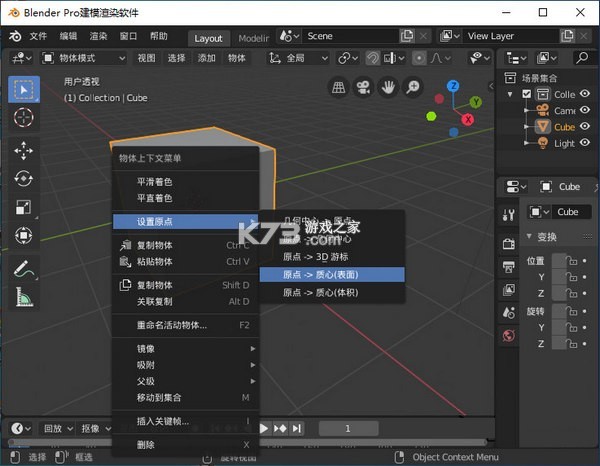The width and height of the screenshot is (600, 466).
Task: Toggle perspective/orthographic grid view button
Action: pyautogui.click(x=338, y=88)
